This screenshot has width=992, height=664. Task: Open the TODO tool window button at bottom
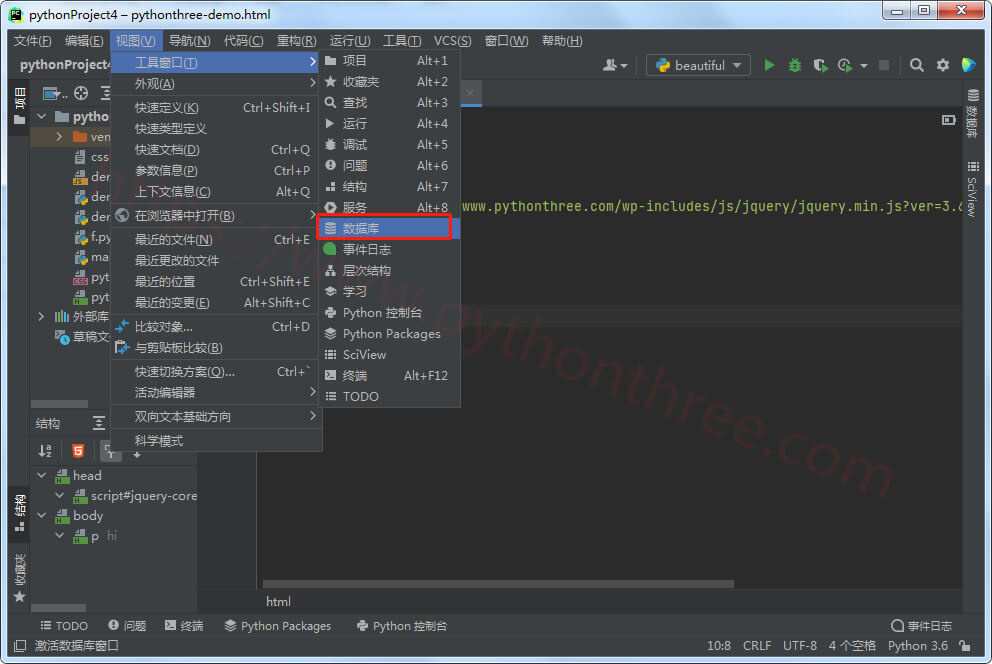pyautogui.click(x=64, y=626)
